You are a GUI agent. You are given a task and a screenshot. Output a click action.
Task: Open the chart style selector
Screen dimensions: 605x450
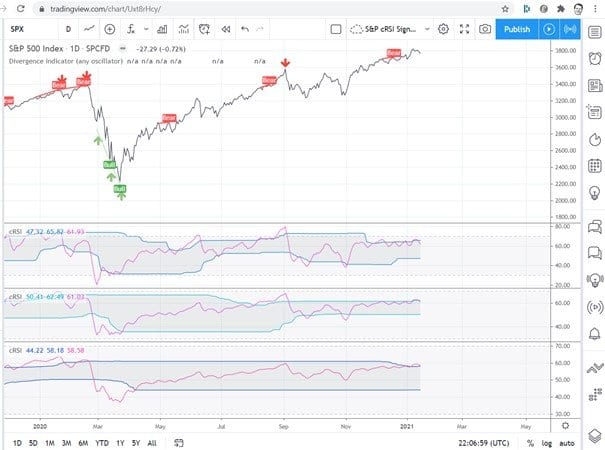pyautogui.click(x=89, y=29)
